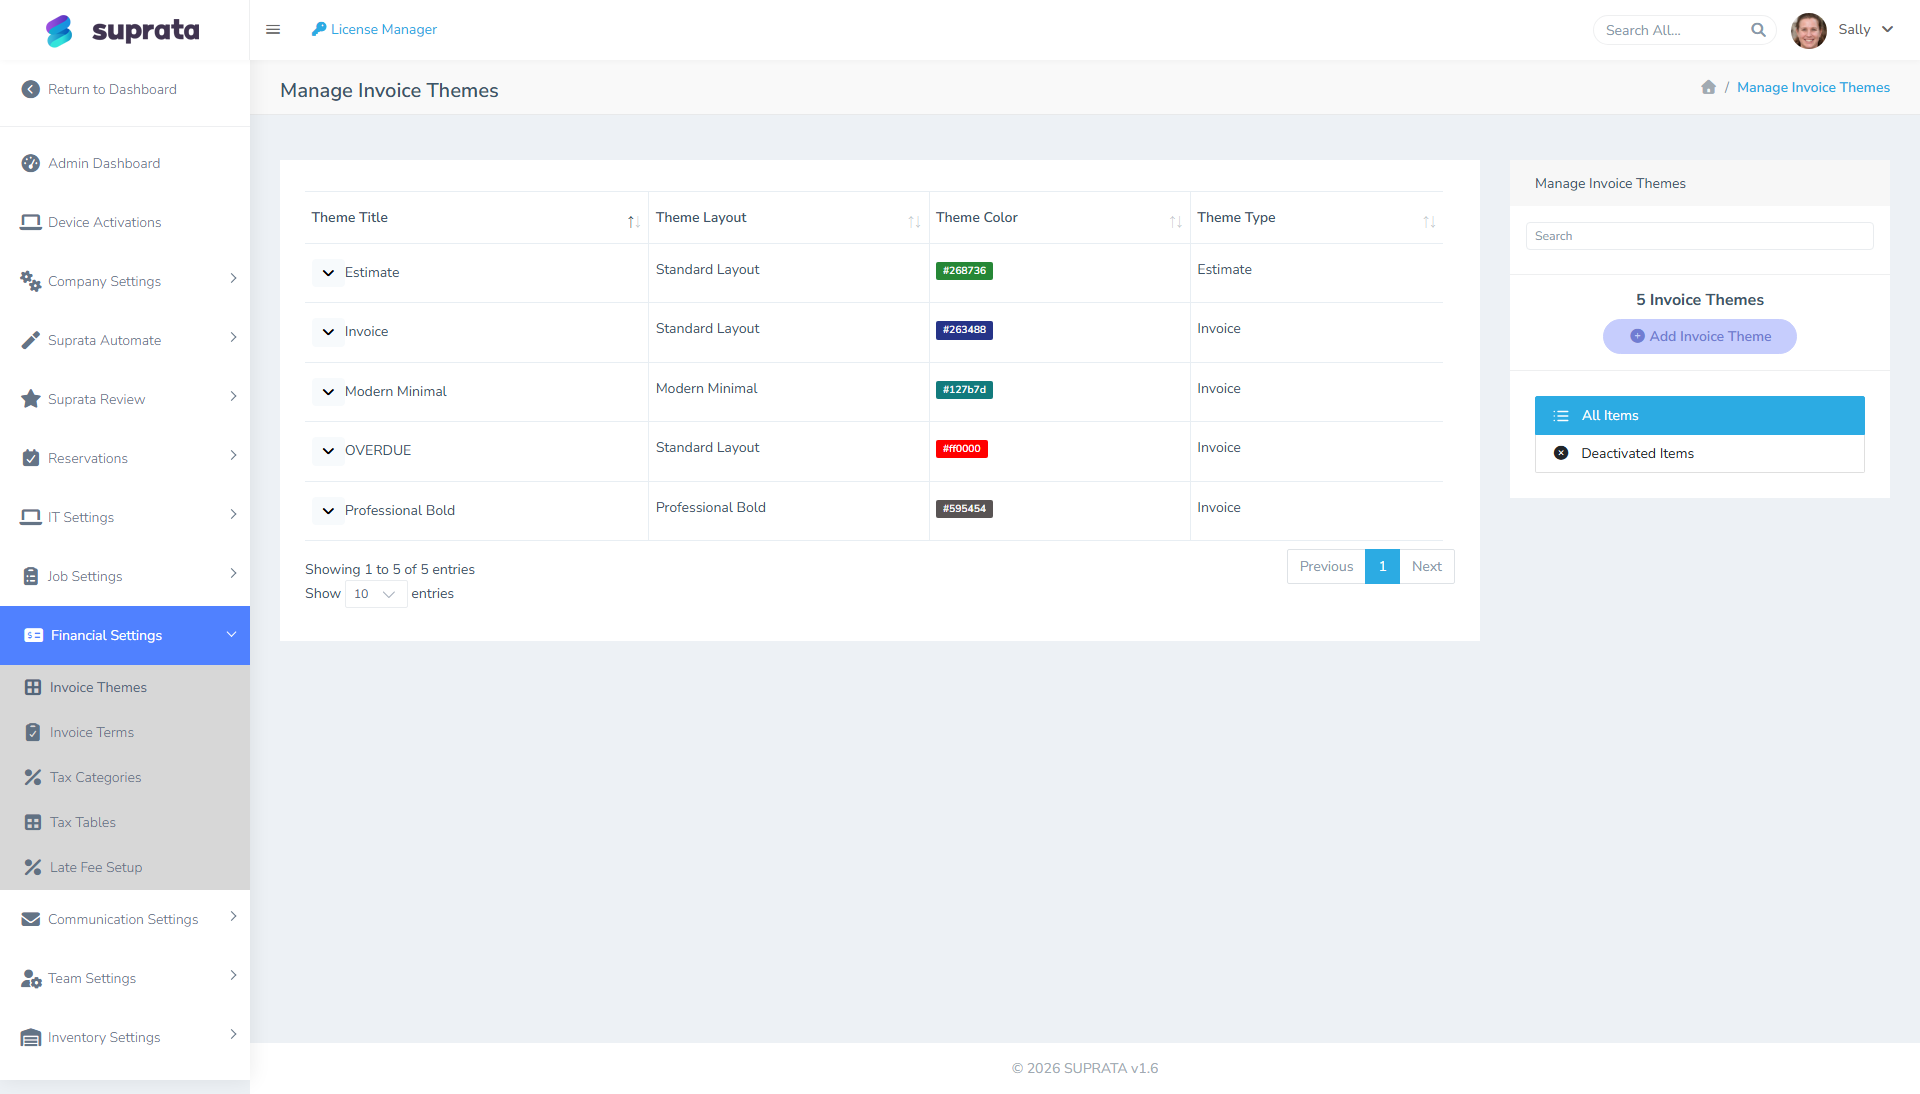This screenshot has height=1094, width=1920.
Task: Click Add Invoice Theme button
Action: [1699, 336]
